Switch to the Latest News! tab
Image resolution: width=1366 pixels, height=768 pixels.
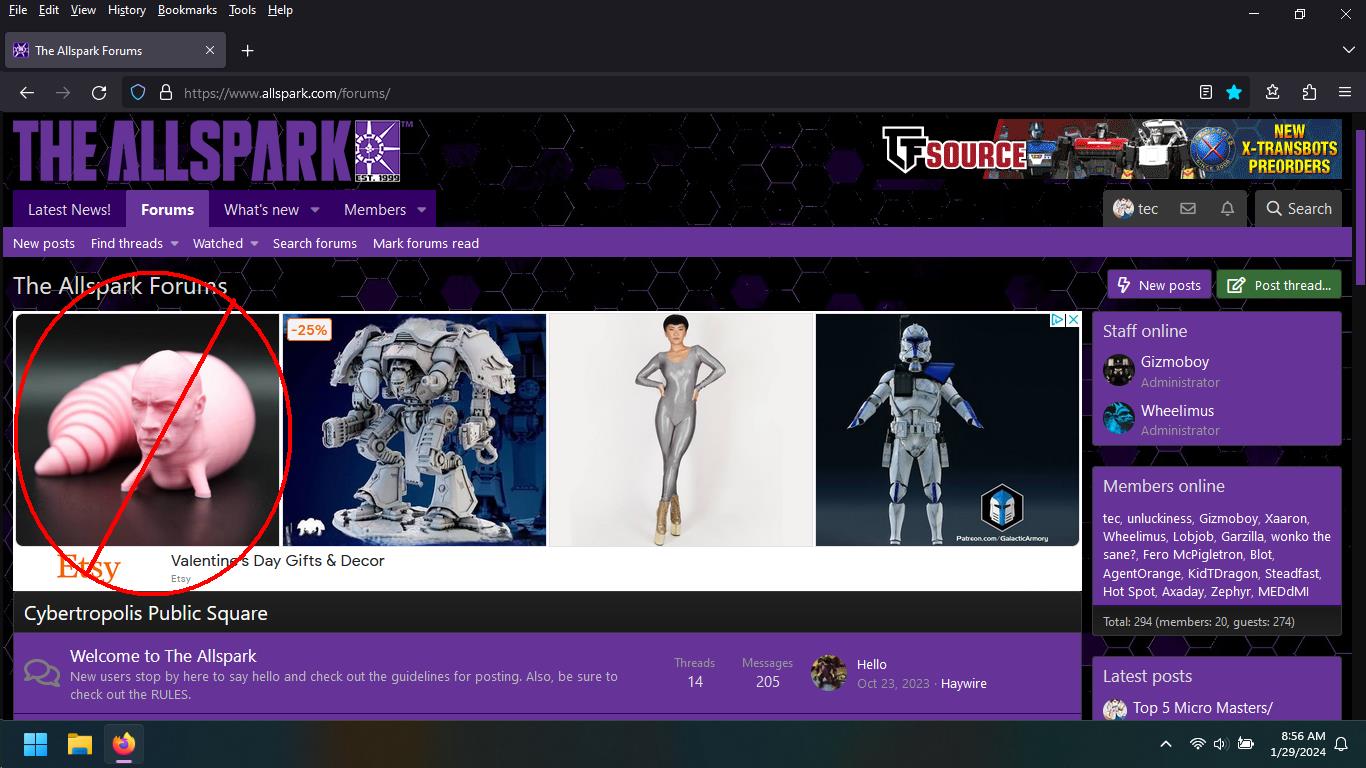click(x=69, y=209)
